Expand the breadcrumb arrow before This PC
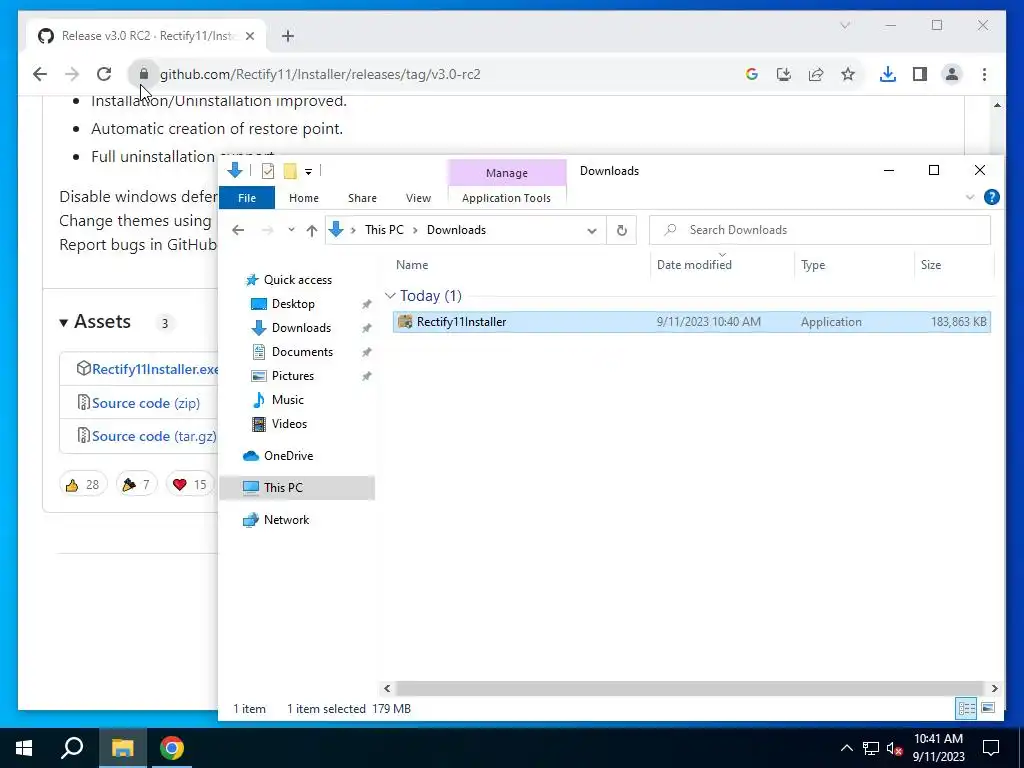Image resolution: width=1024 pixels, height=768 pixels. 353,230
